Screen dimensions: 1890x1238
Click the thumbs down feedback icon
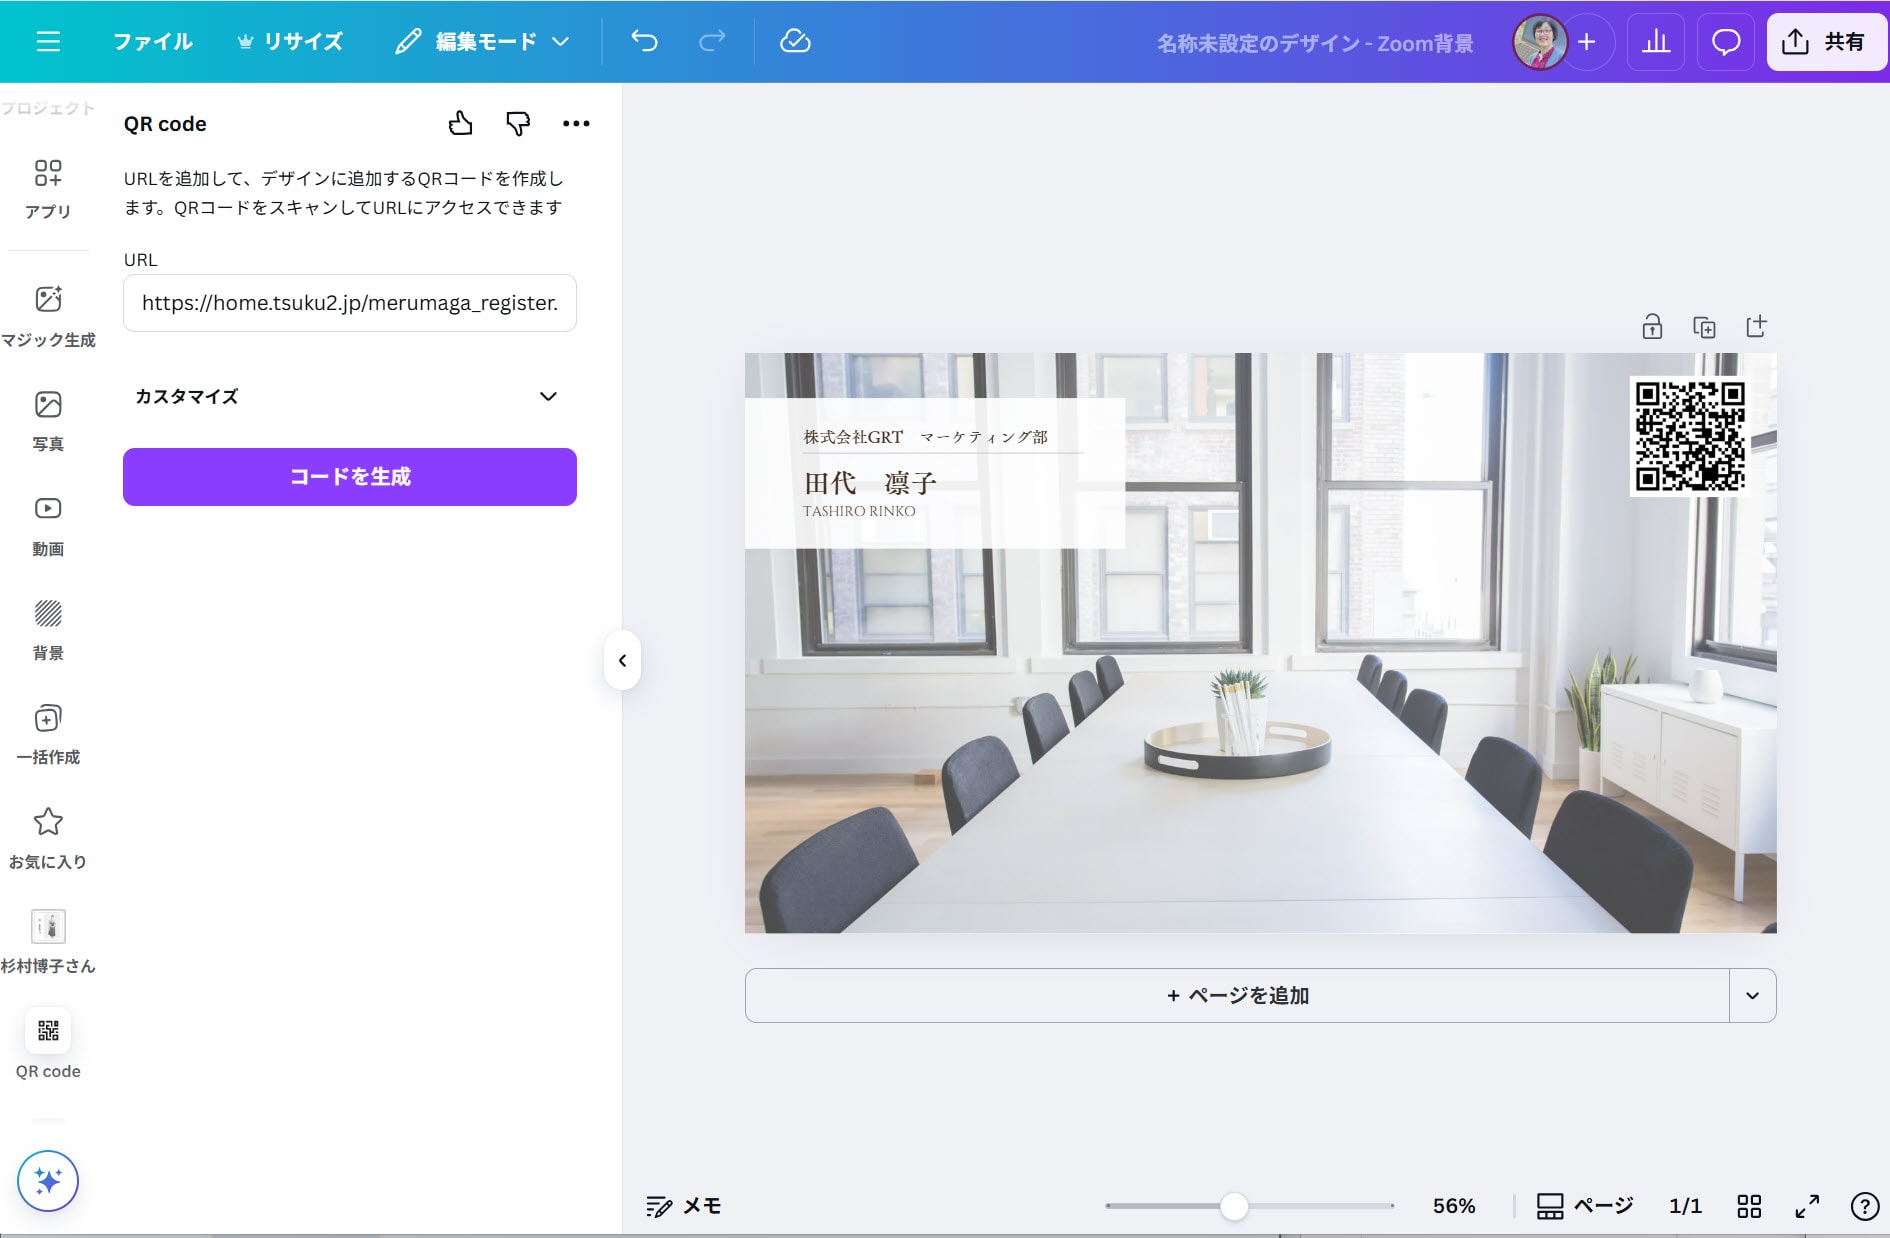517,123
